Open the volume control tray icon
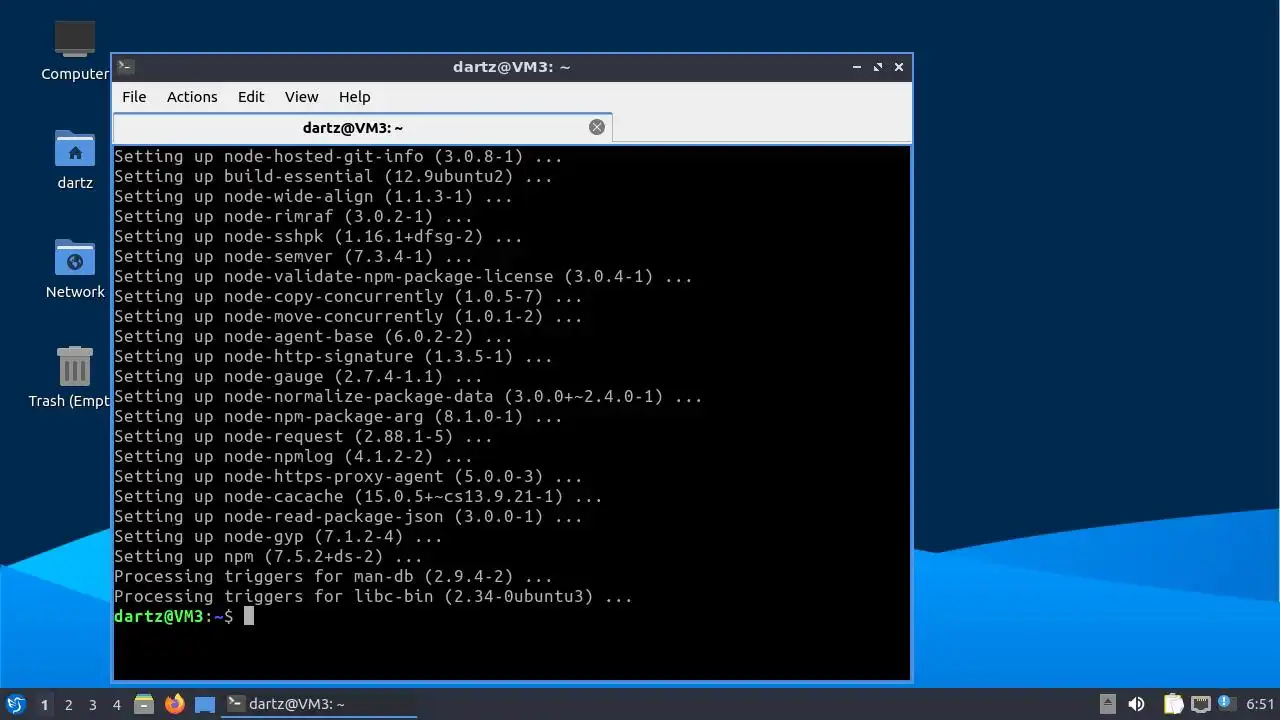 pos(1136,704)
